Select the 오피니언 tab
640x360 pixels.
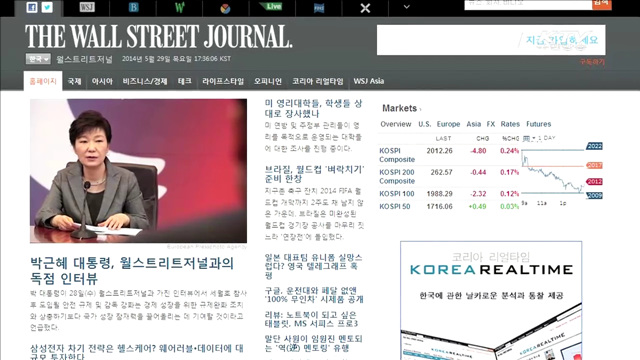click(x=268, y=81)
